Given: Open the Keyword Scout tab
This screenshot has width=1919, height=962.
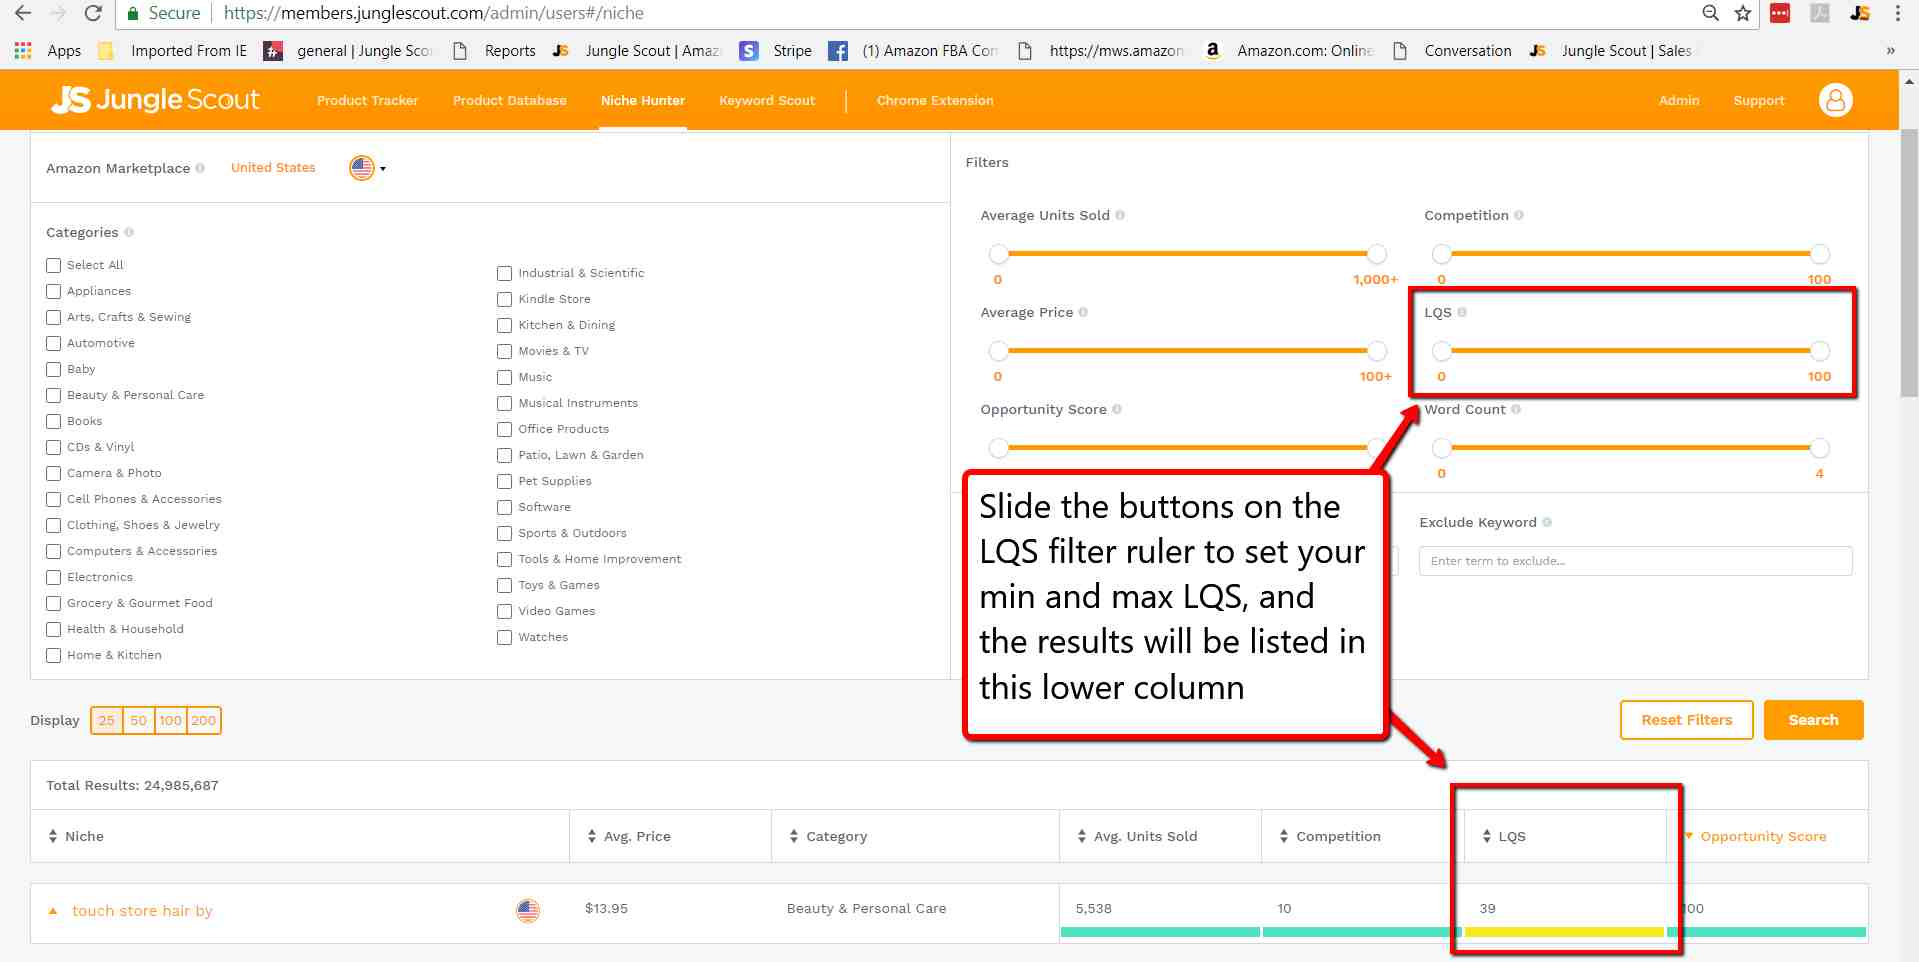Looking at the screenshot, I should pos(766,101).
